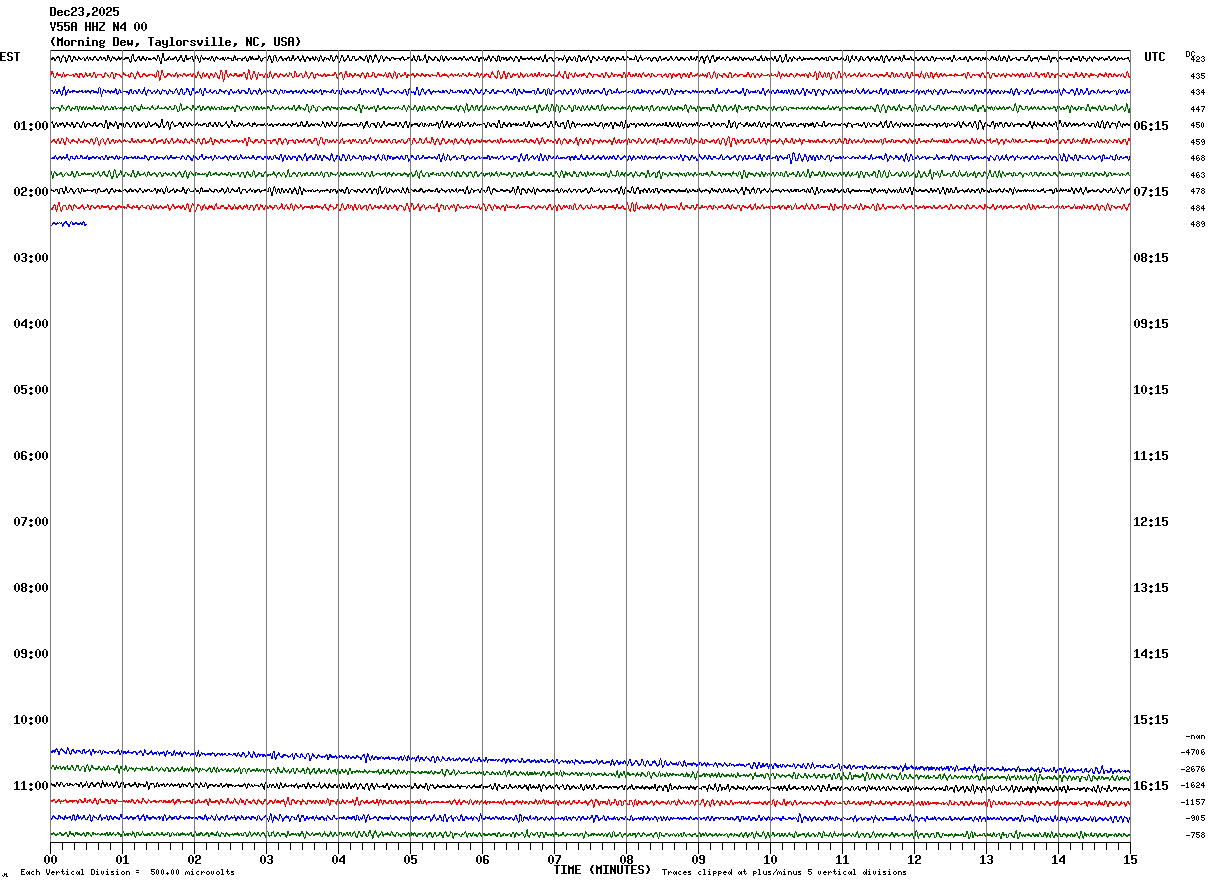Click the "04:00" EST hour label
This screenshot has height=886, width=1210.
click(31, 324)
